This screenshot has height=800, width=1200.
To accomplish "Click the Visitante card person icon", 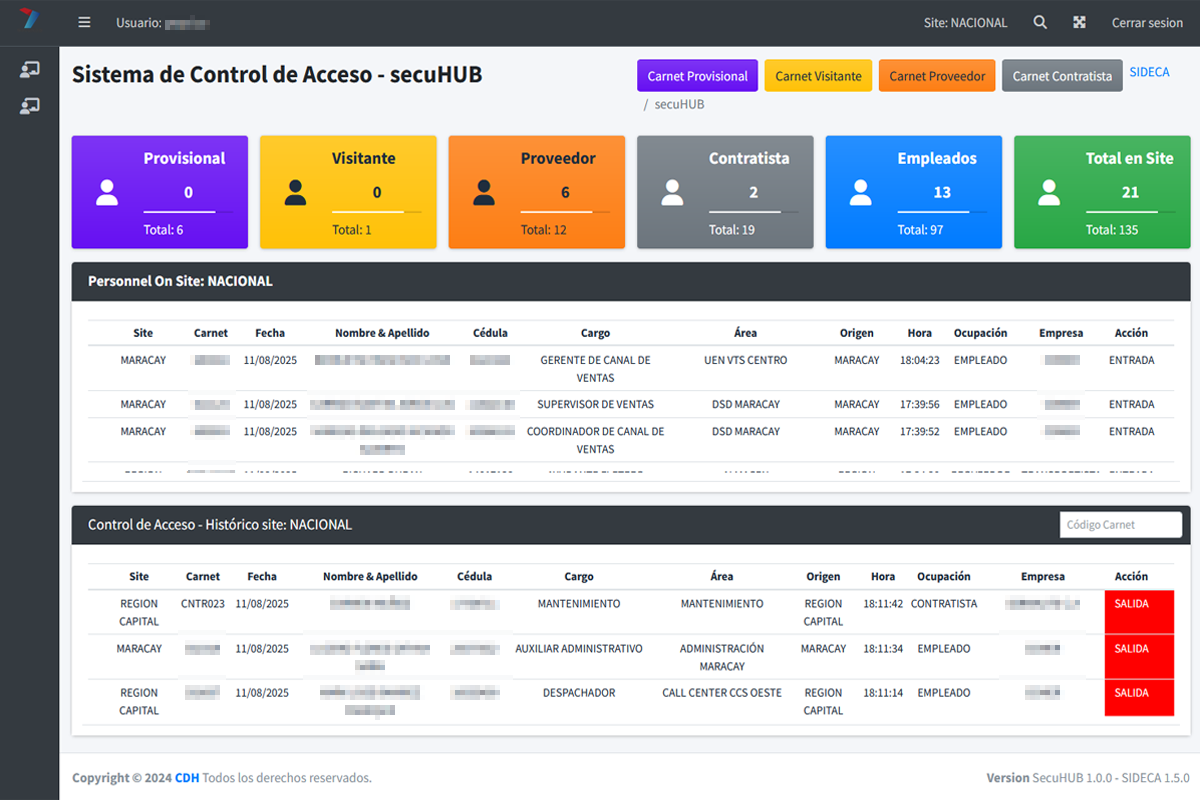I will pos(295,192).
